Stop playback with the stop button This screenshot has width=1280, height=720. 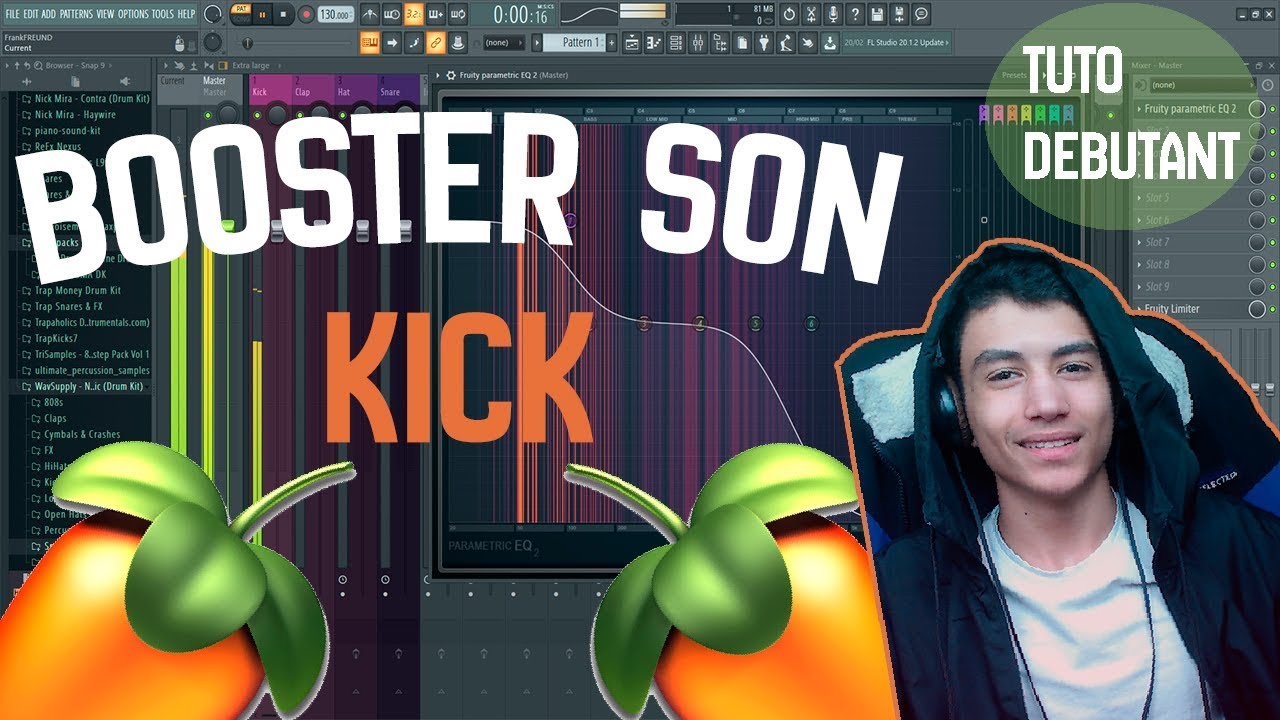283,15
